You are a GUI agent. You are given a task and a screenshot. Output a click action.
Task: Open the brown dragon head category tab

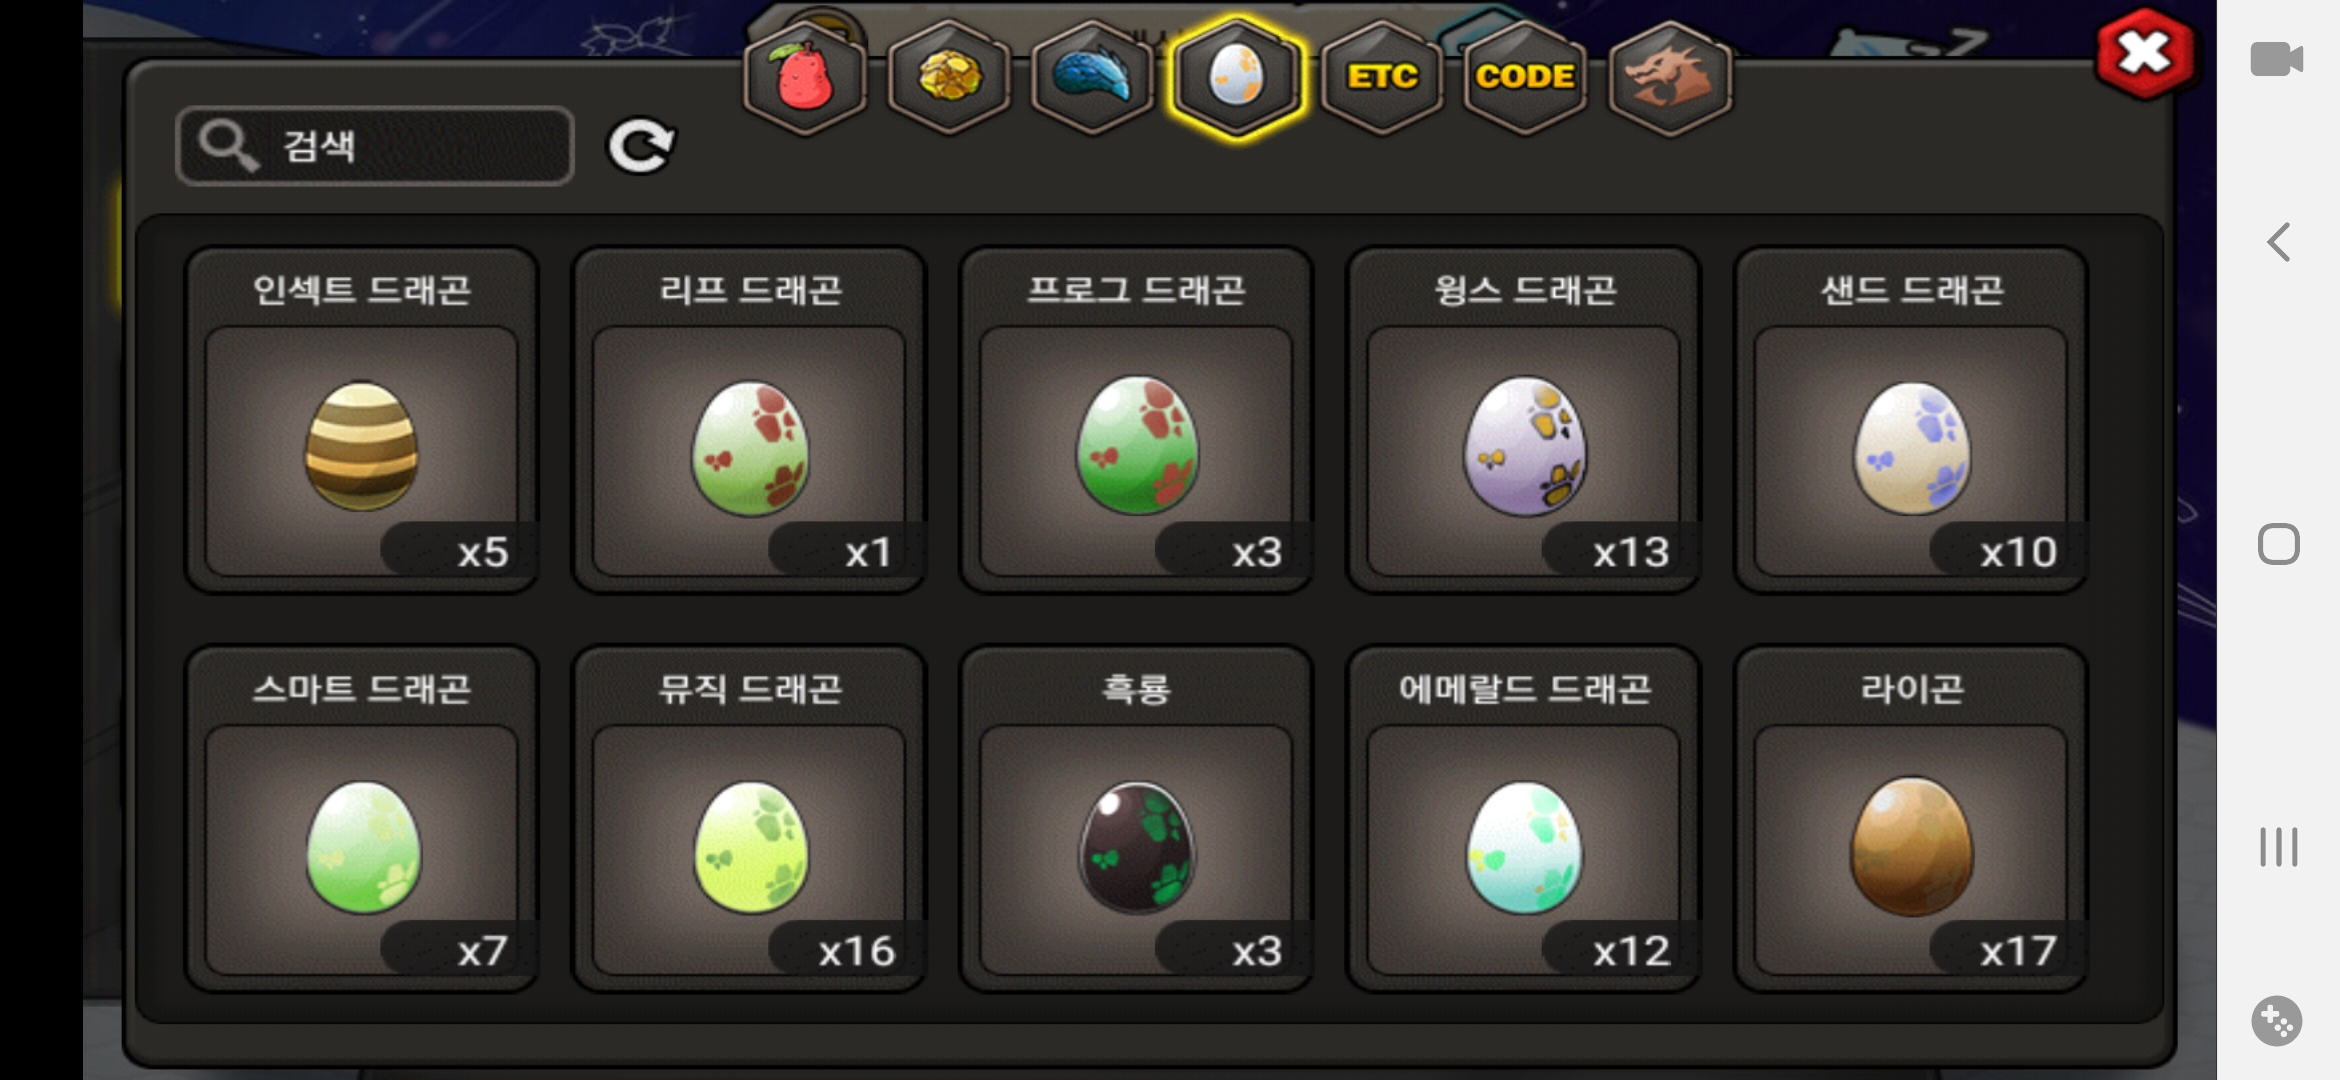point(1670,78)
